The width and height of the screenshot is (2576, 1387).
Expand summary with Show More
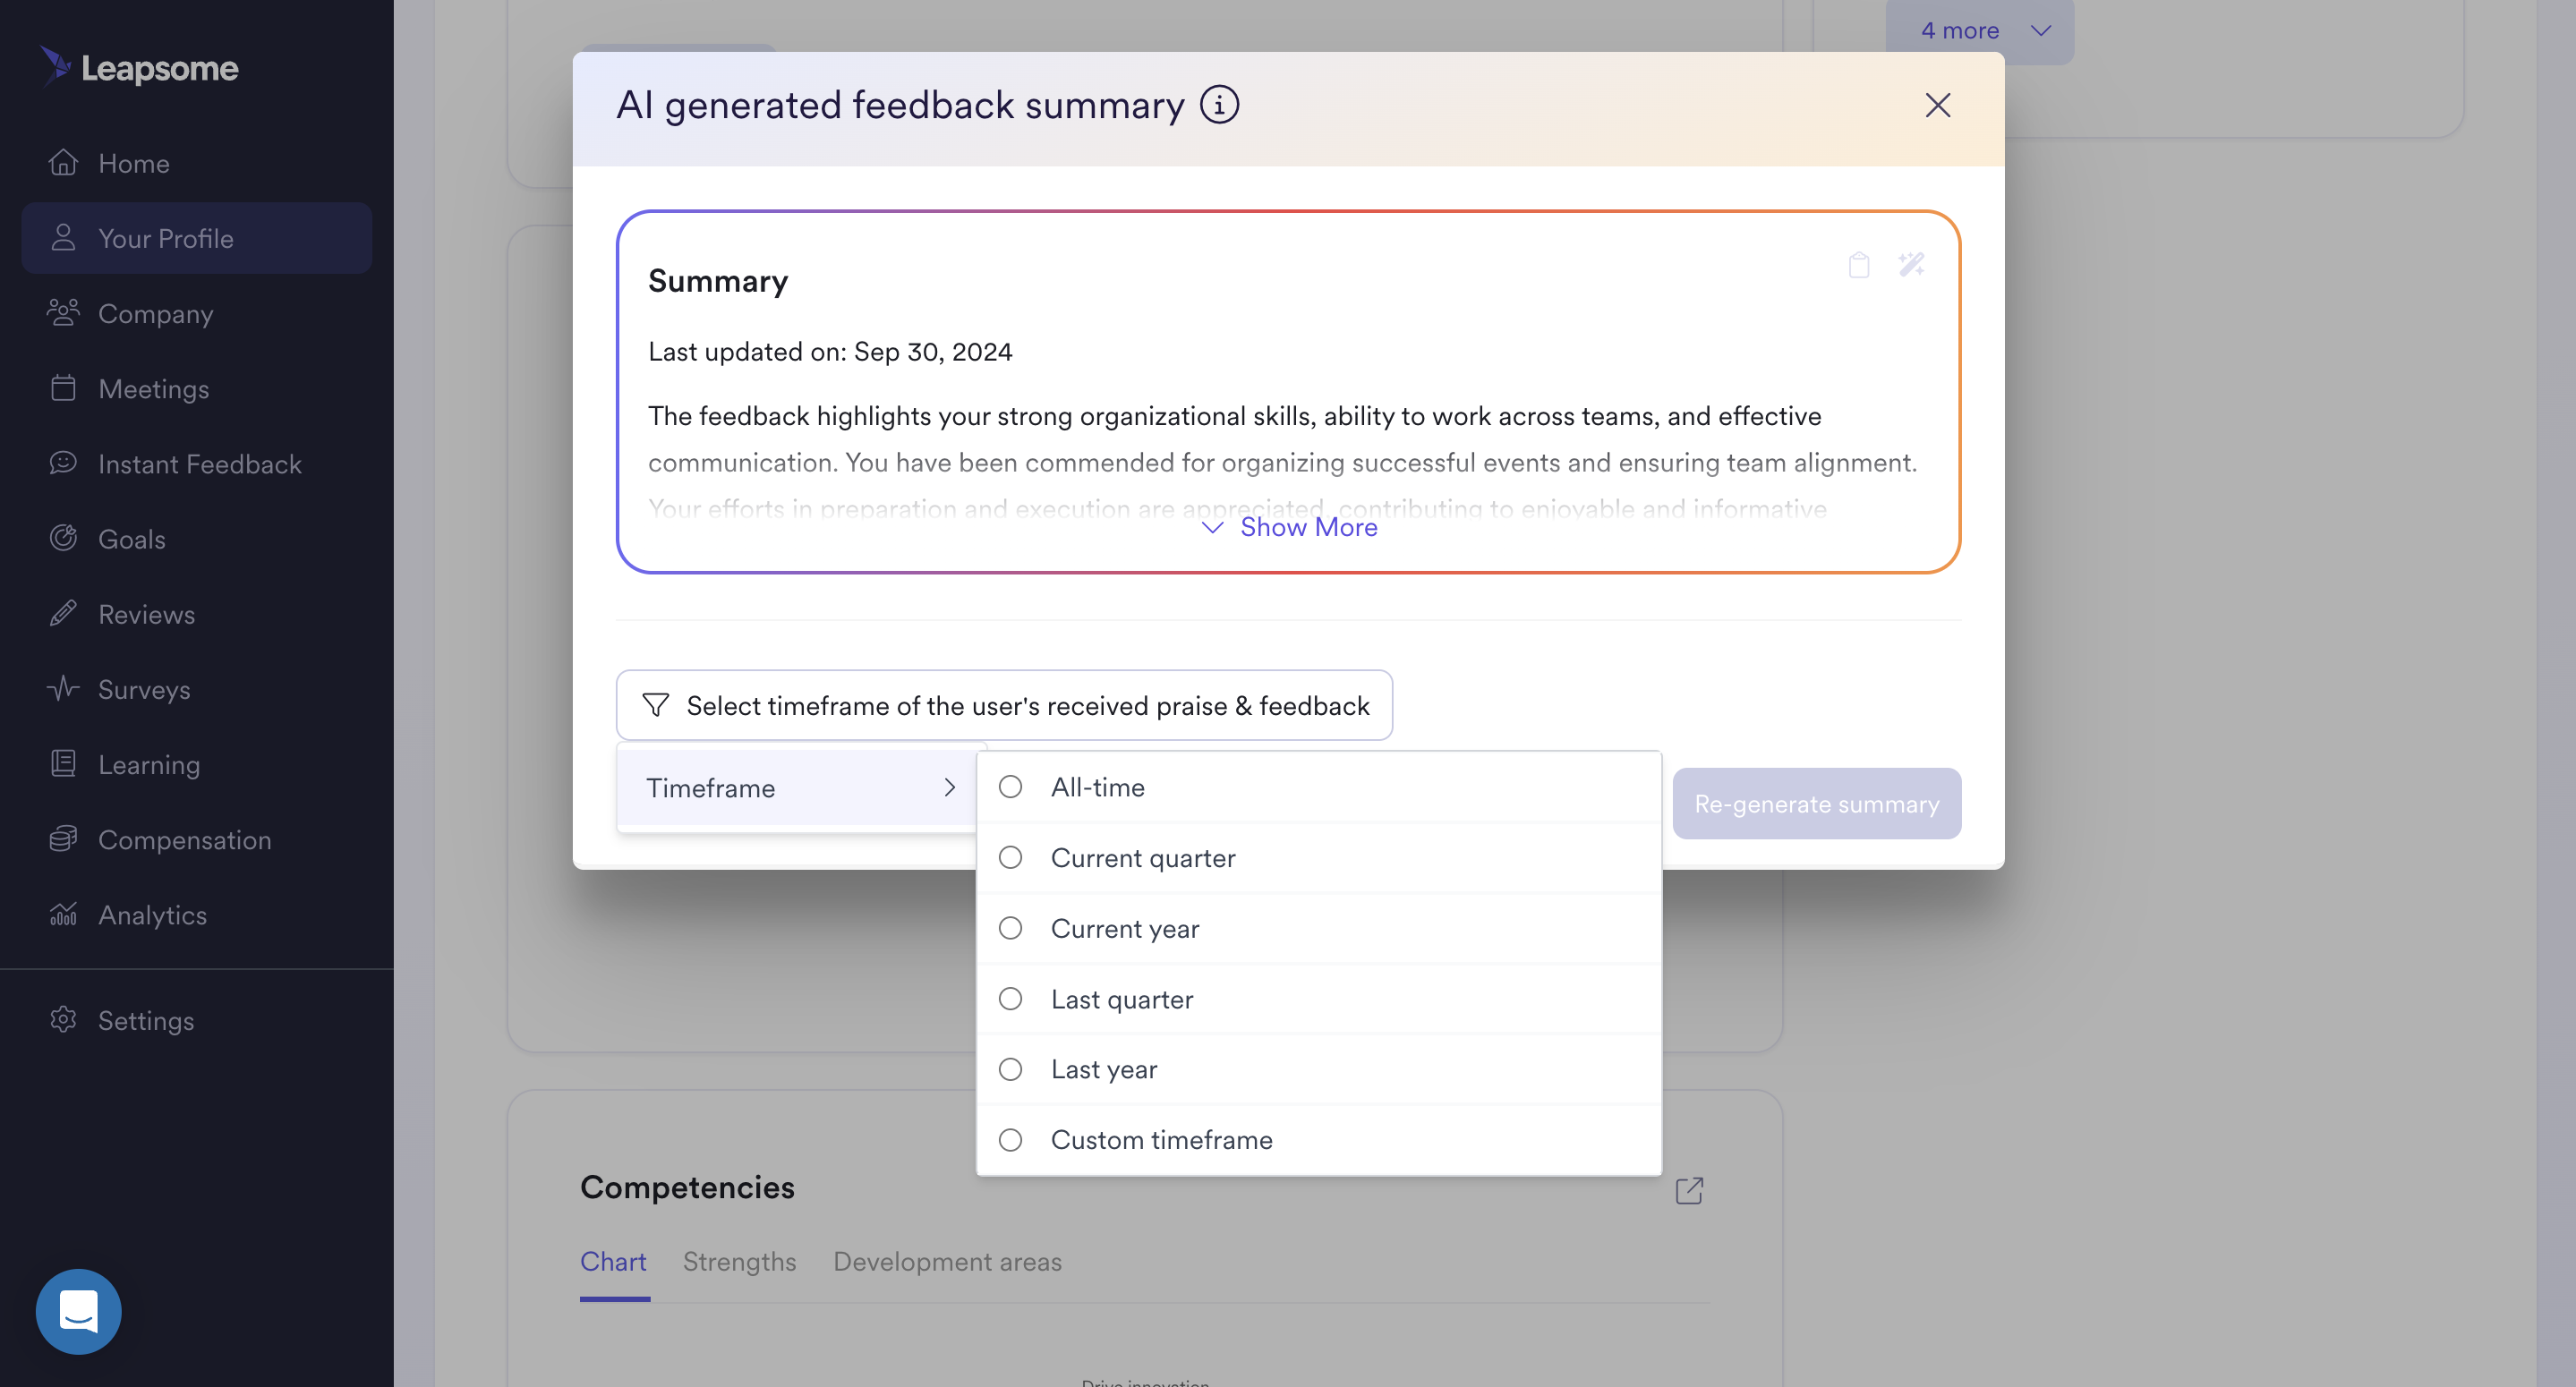point(1289,527)
